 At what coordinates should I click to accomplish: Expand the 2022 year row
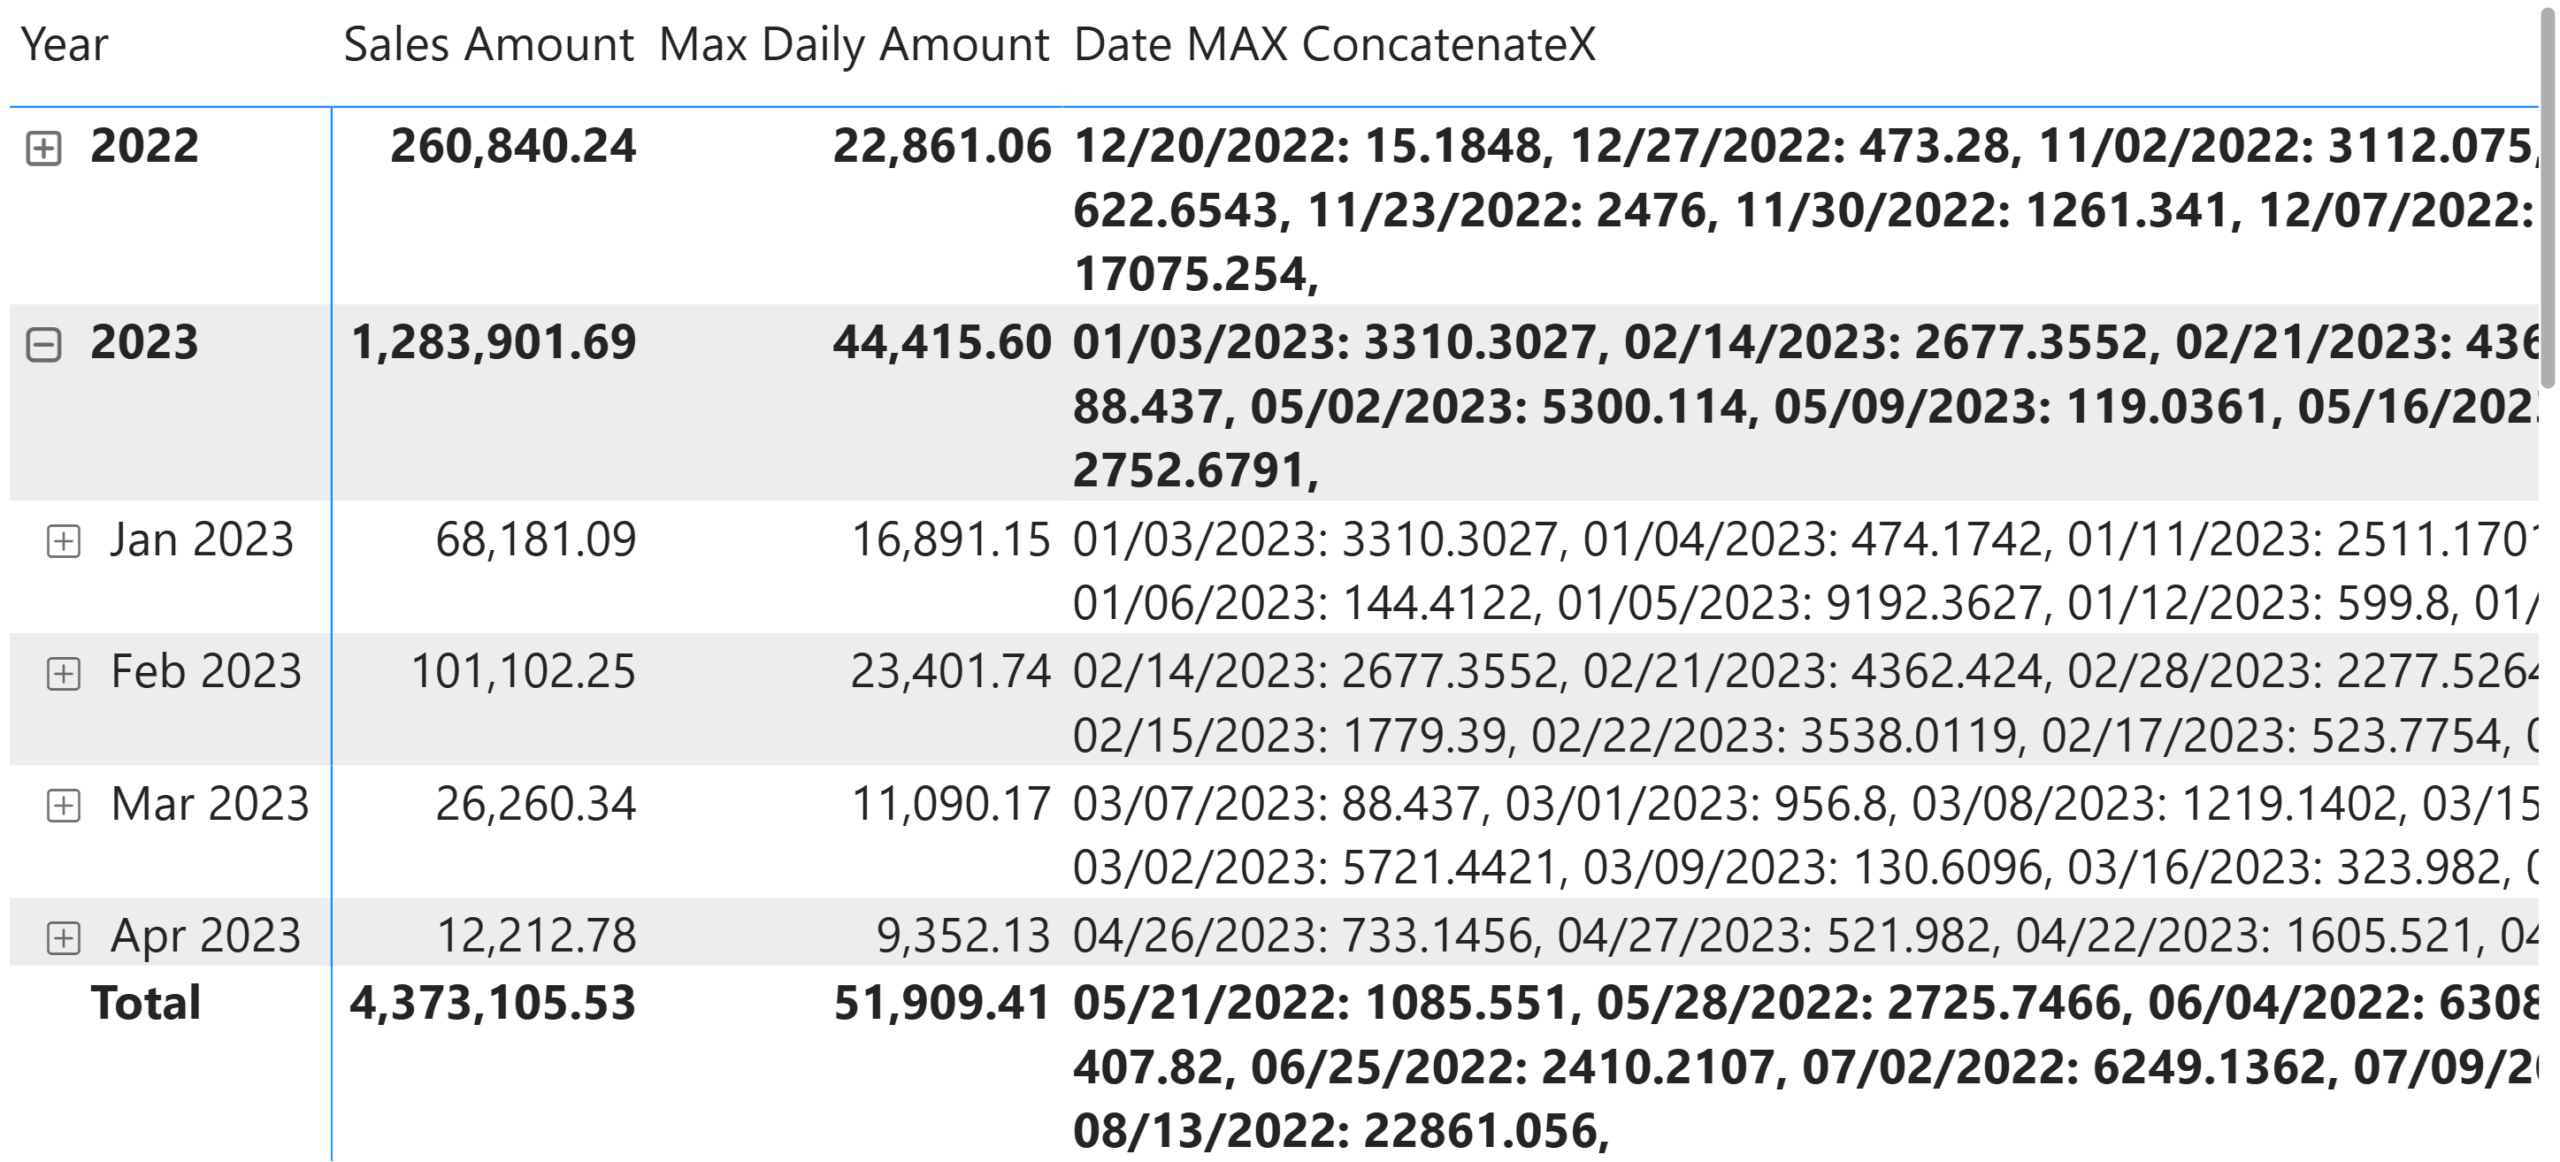click(x=43, y=149)
